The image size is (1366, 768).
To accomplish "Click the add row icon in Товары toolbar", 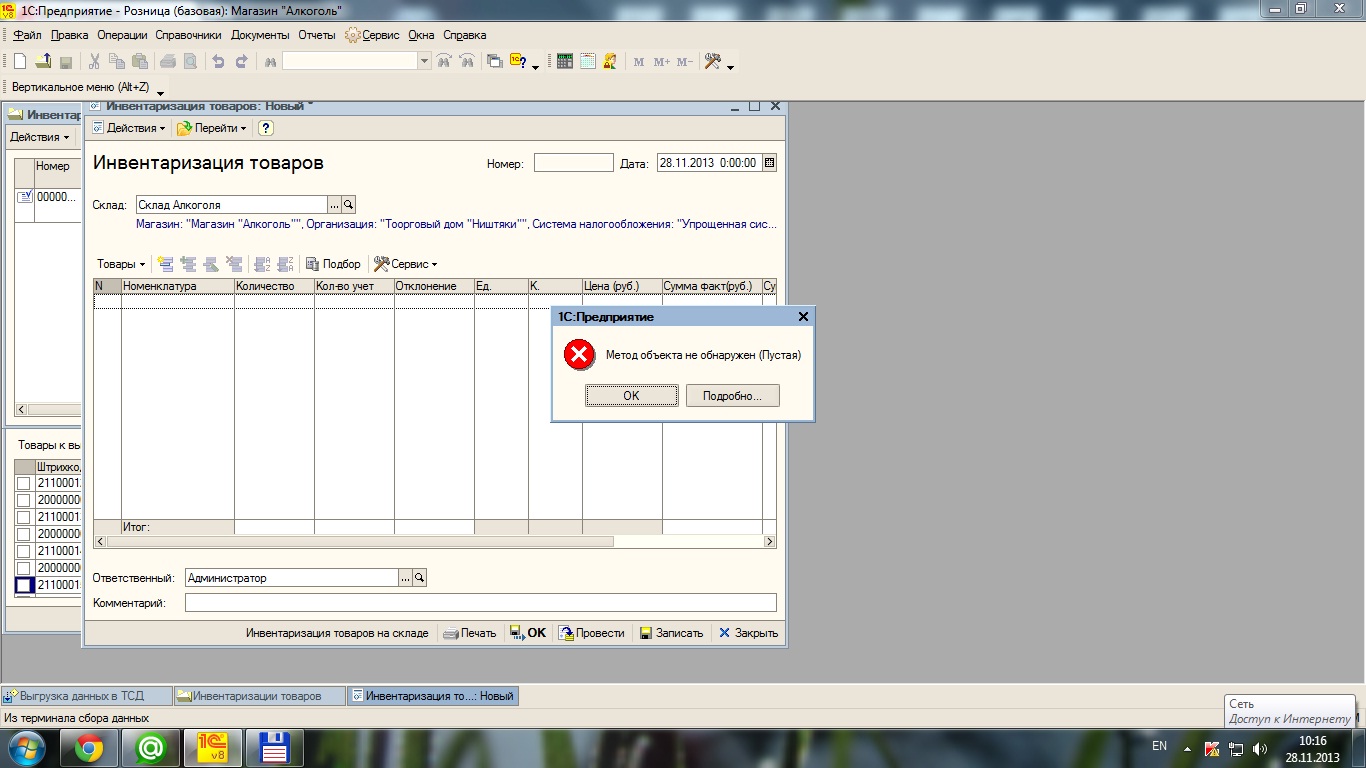I will (166, 264).
